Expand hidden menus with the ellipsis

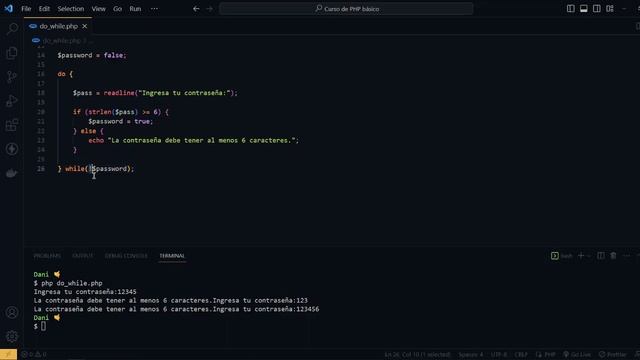154,9
